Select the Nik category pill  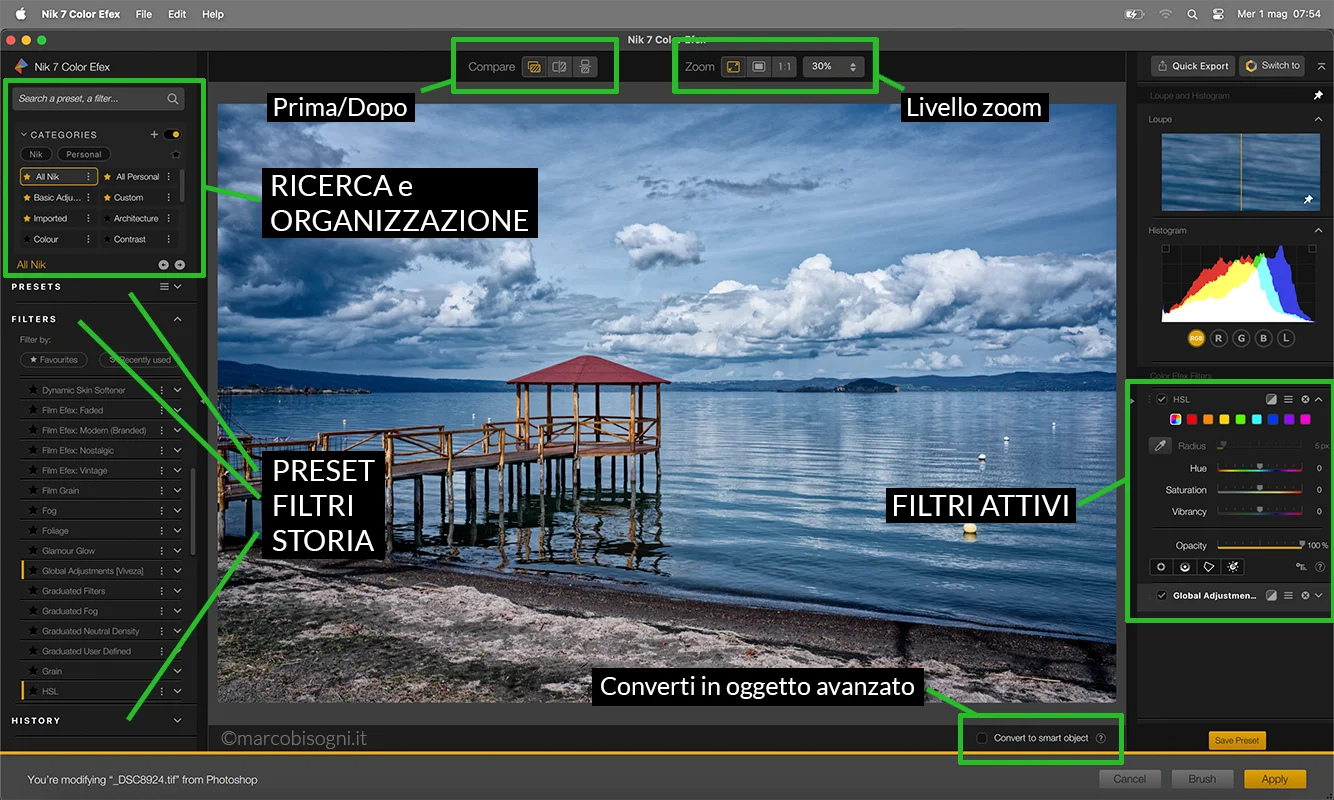(36, 154)
